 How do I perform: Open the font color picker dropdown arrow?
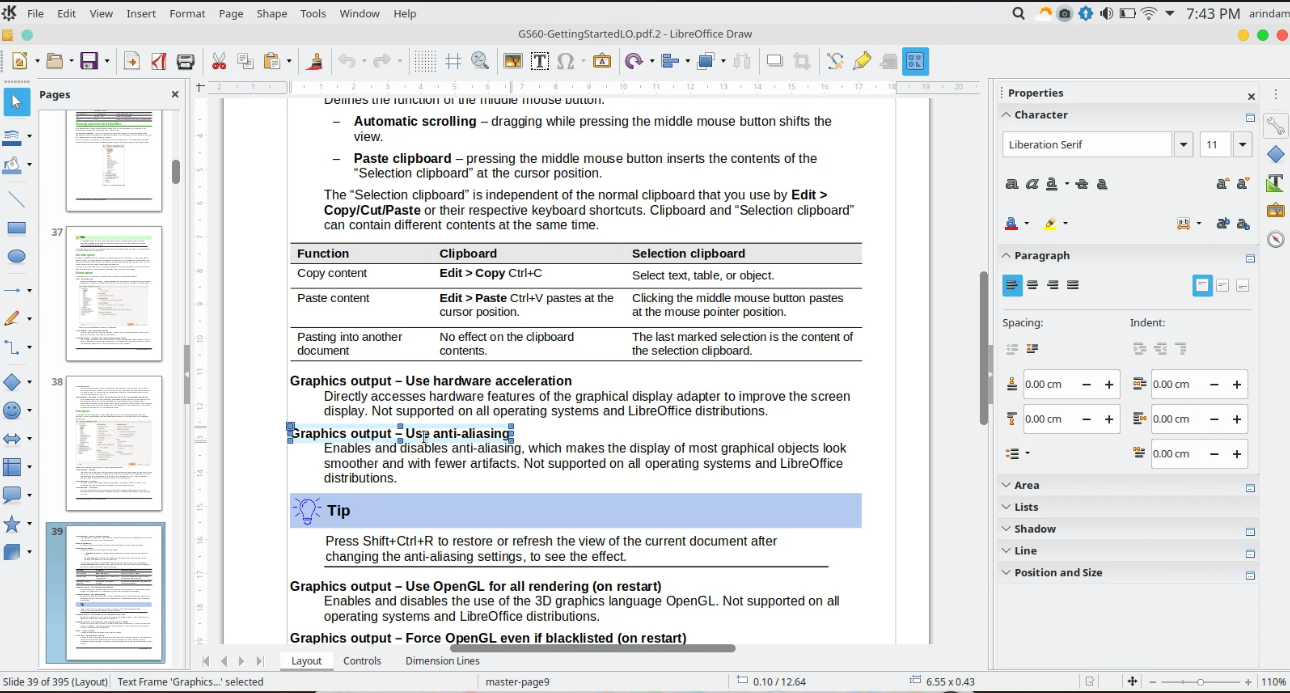point(1027,223)
